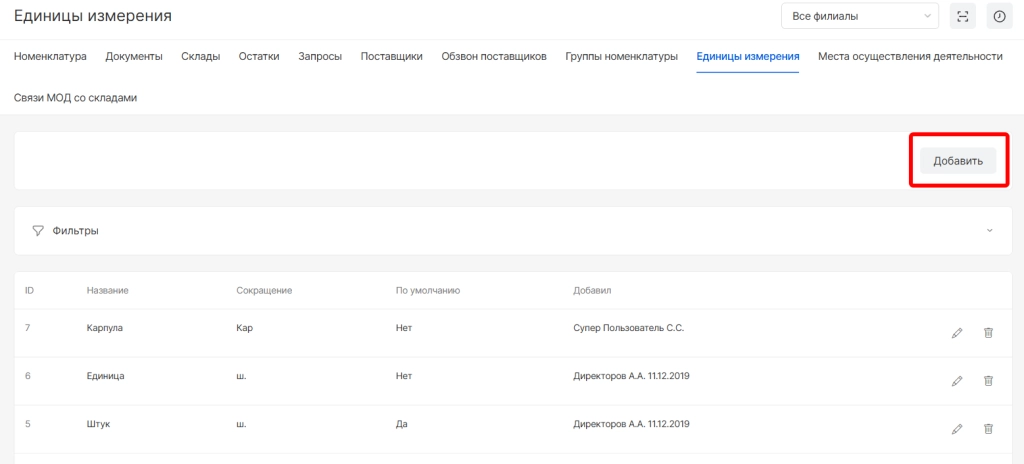Image resolution: width=1024 pixels, height=464 pixels.
Task: Expand the Фильтры panel chevron
Action: pyautogui.click(x=990, y=231)
